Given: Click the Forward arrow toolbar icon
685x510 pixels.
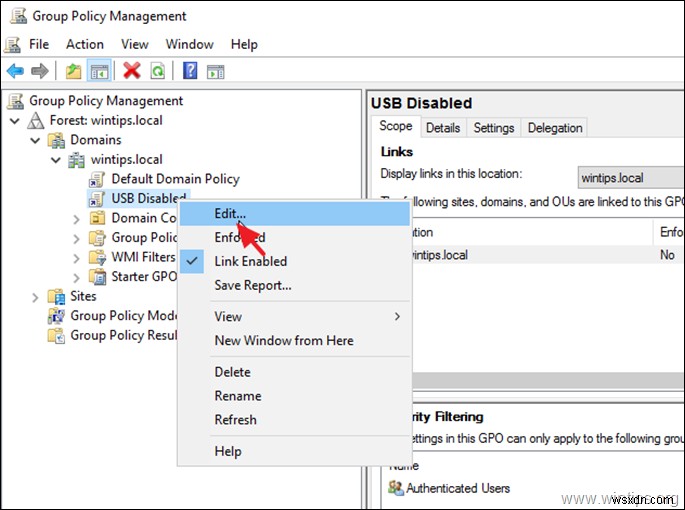Looking at the screenshot, I should tap(40, 71).
